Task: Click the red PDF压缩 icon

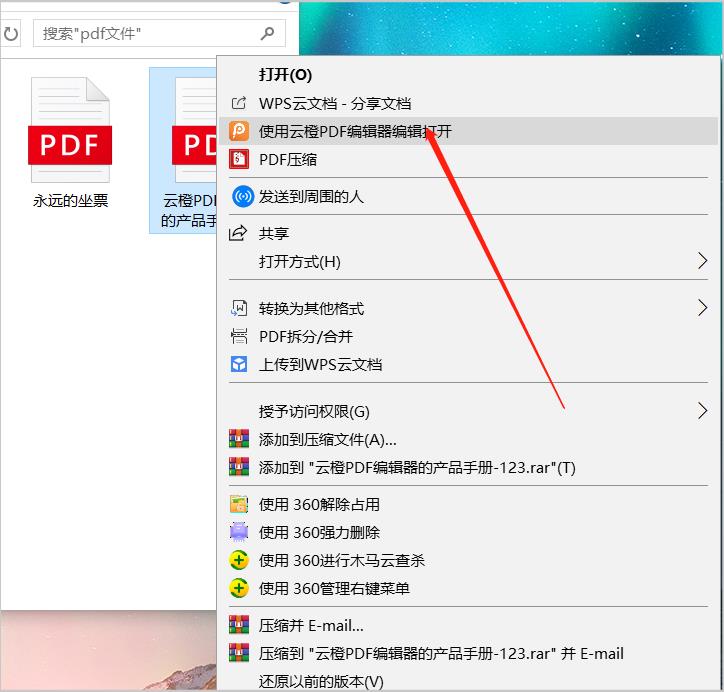Action: [239, 159]
